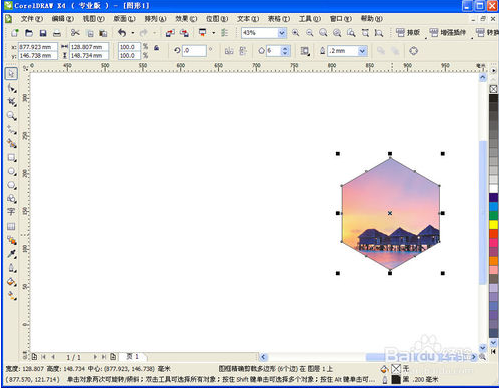Select the Crop tool in toolbox
Image resolution: width=499 pixels, height=390 pixels.
[x=12, y=102]
